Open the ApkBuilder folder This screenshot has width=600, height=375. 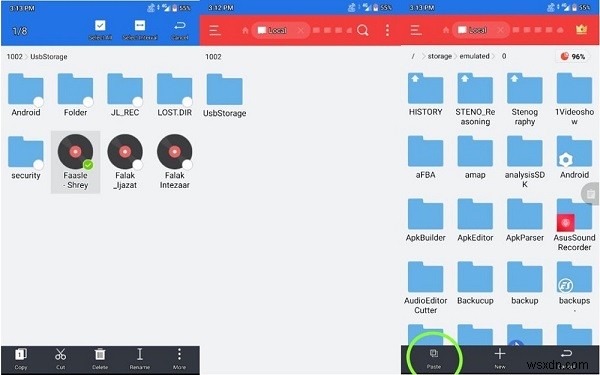point(426,220)
